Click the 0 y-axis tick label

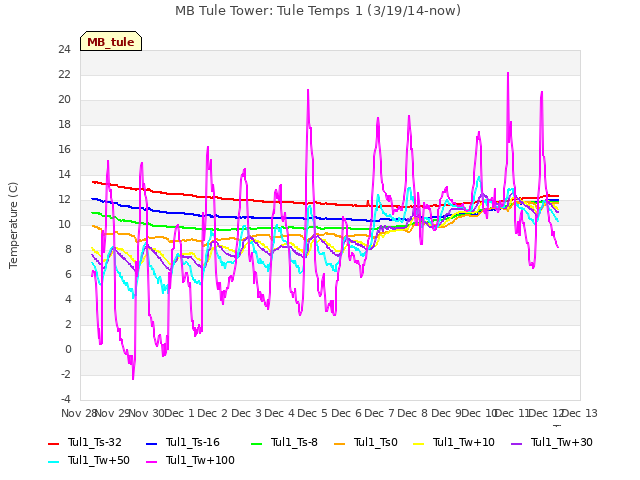pos(68,350)
